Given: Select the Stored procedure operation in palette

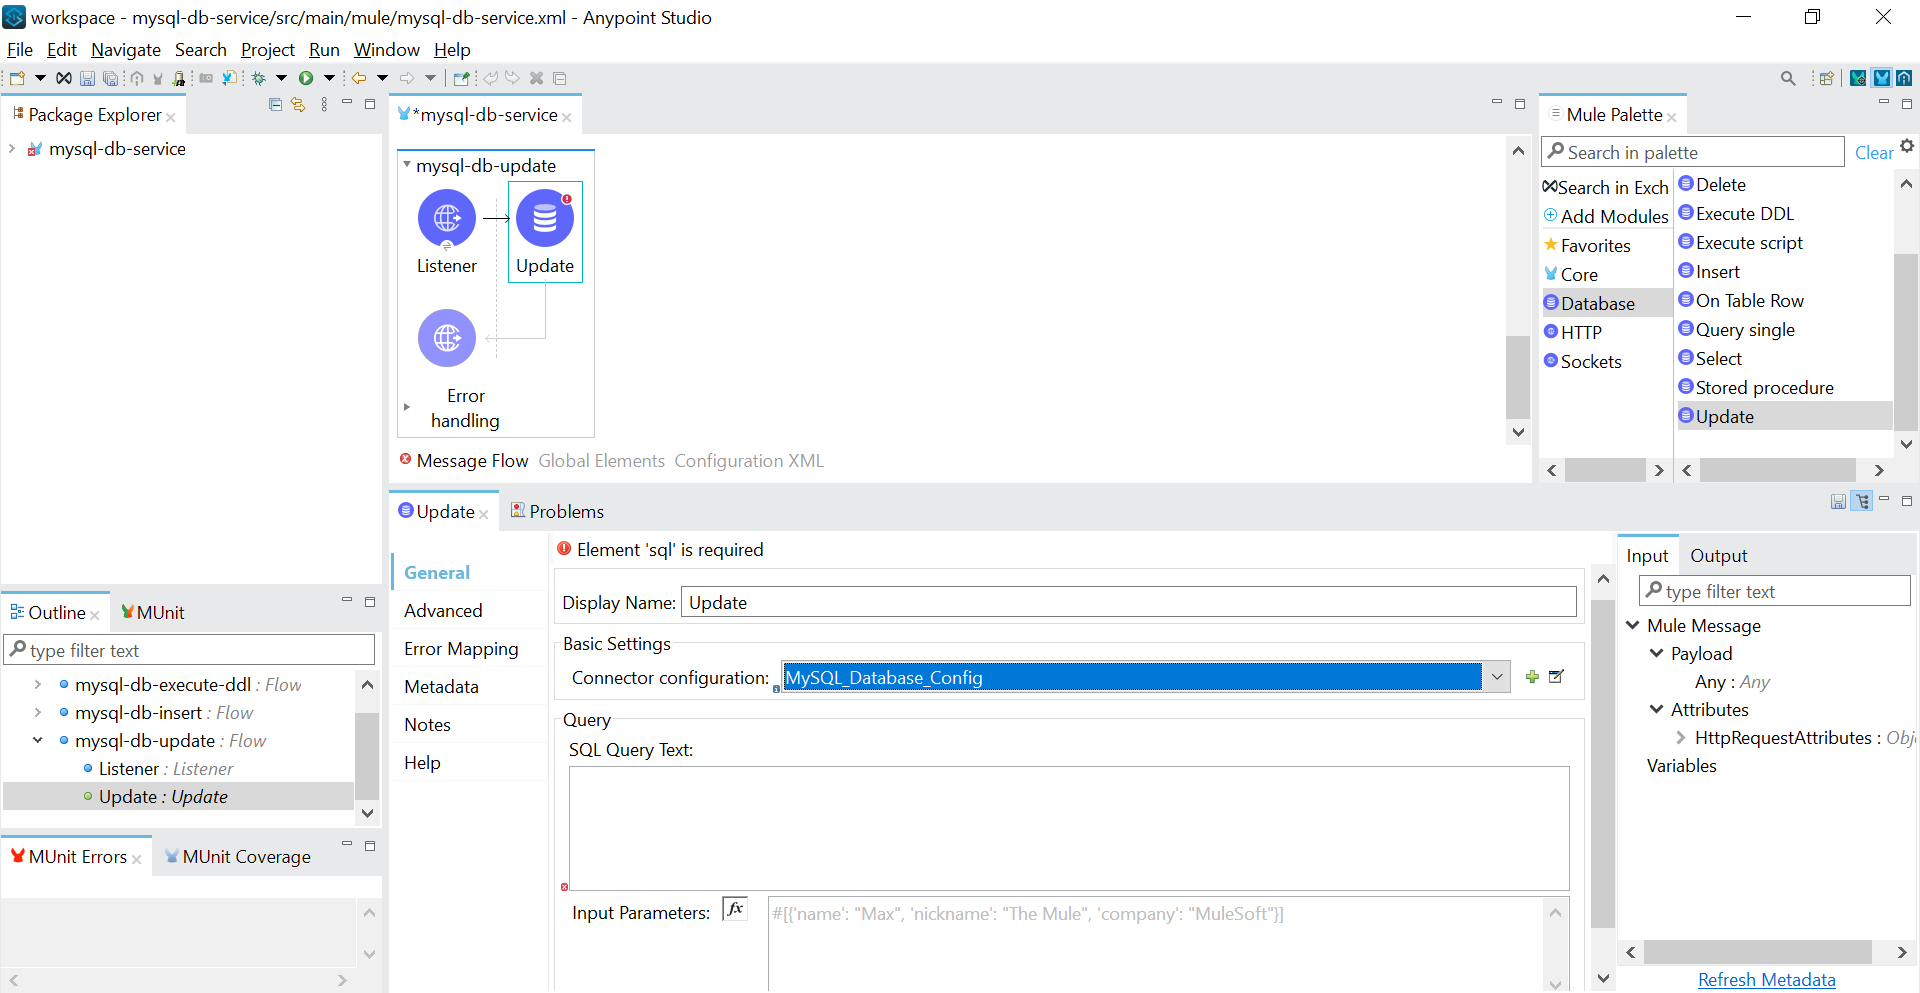Looking at the screenshot, I should coord(1756,388).
